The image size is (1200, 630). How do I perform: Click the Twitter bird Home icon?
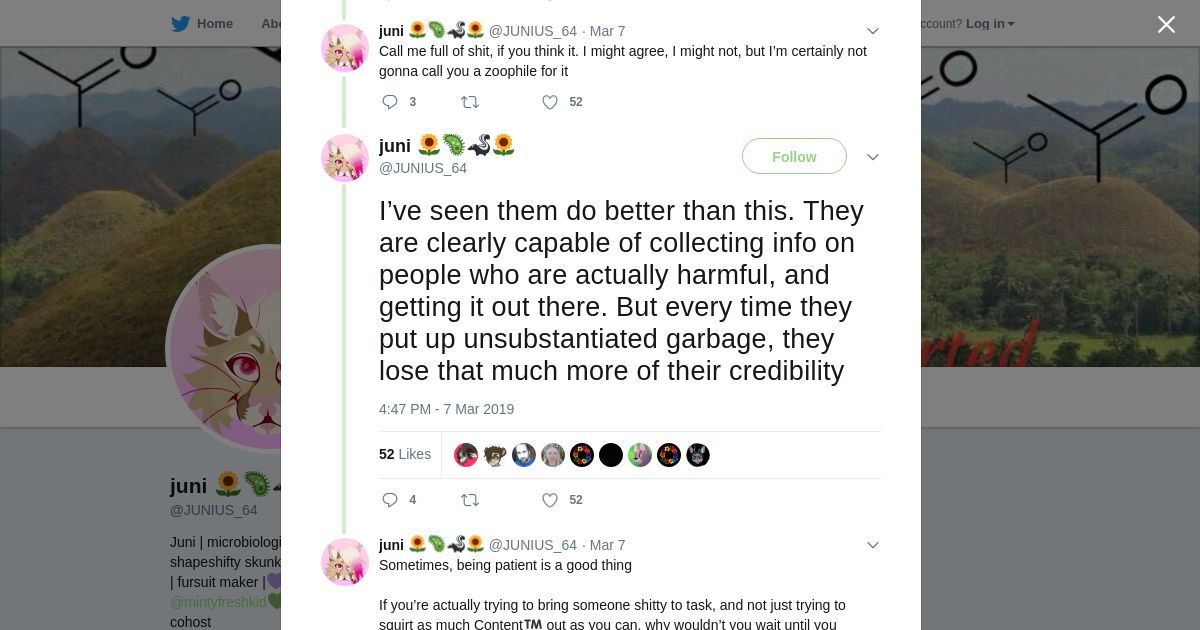pyautogui.click(x=180, y=24)
